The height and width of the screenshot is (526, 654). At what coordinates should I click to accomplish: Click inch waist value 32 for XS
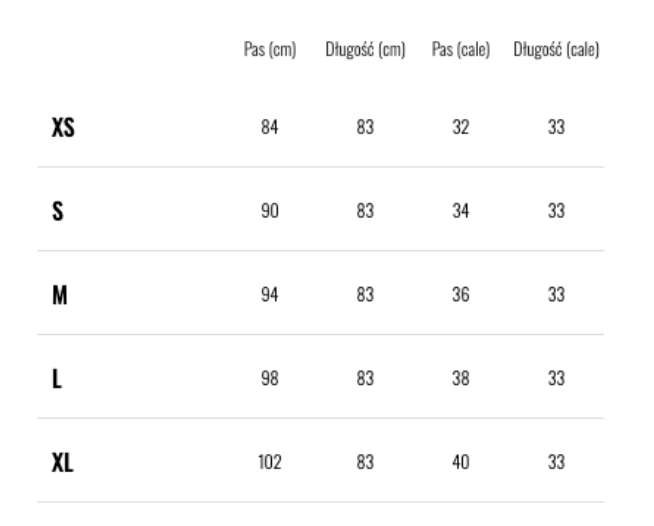point(460,128)
